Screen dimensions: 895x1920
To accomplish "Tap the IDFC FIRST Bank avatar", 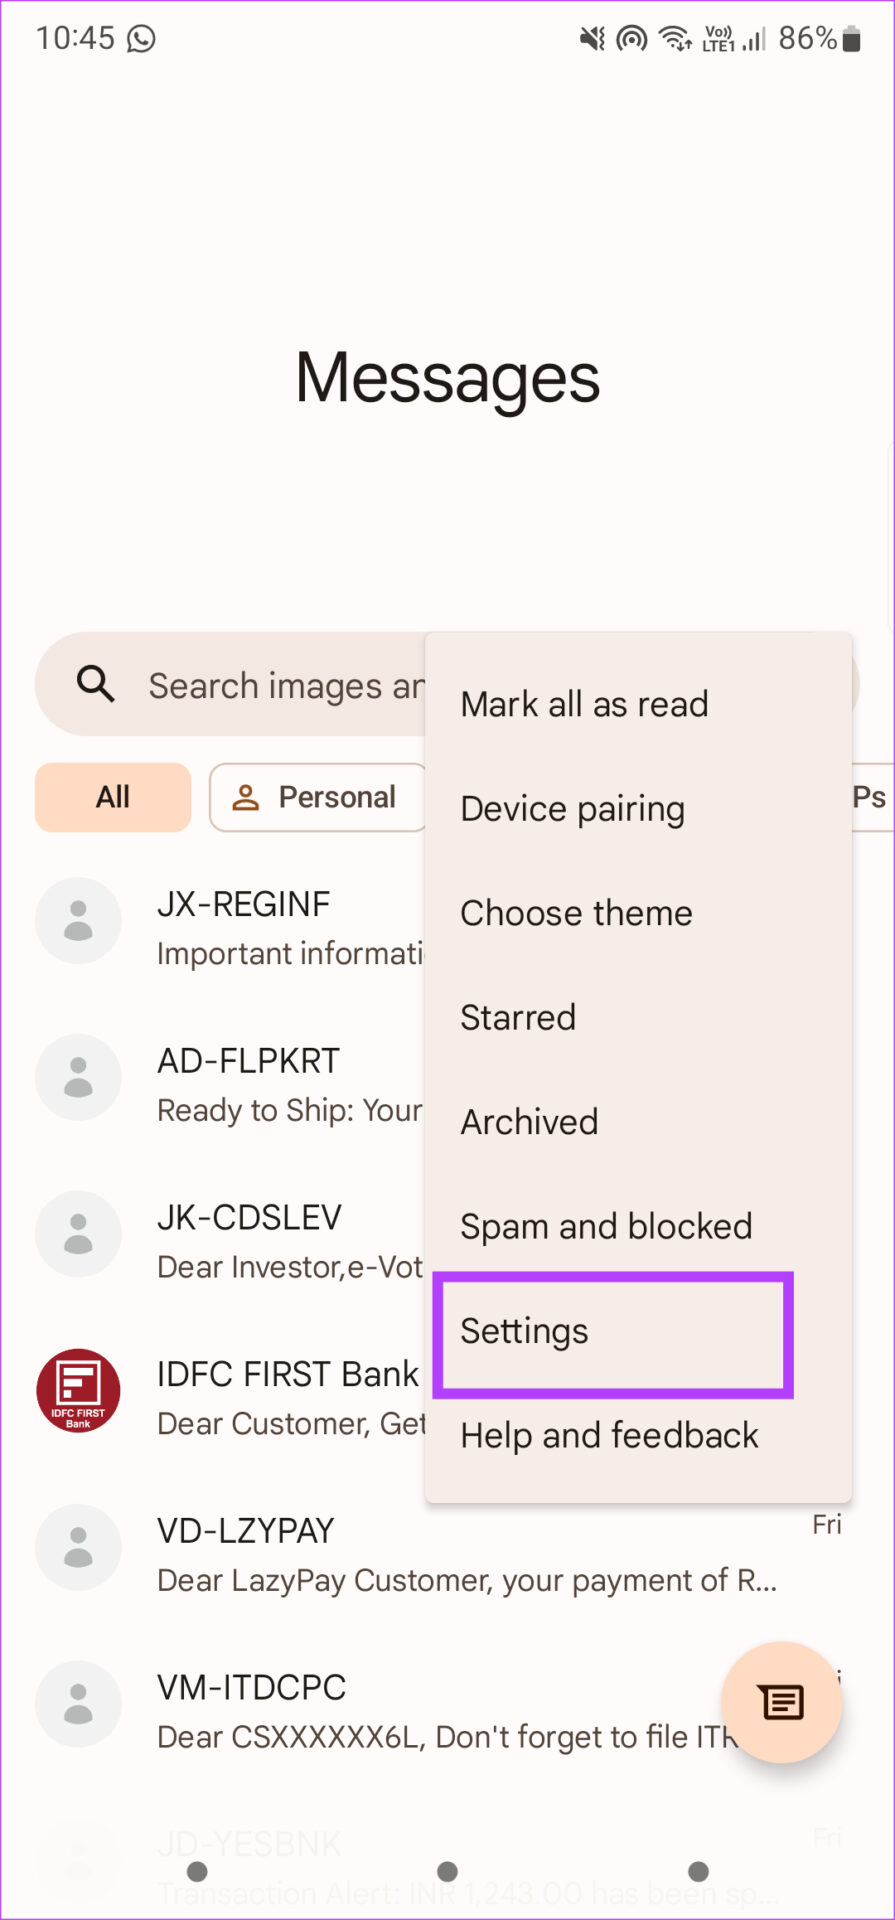I will click(x=78, y=1391).
